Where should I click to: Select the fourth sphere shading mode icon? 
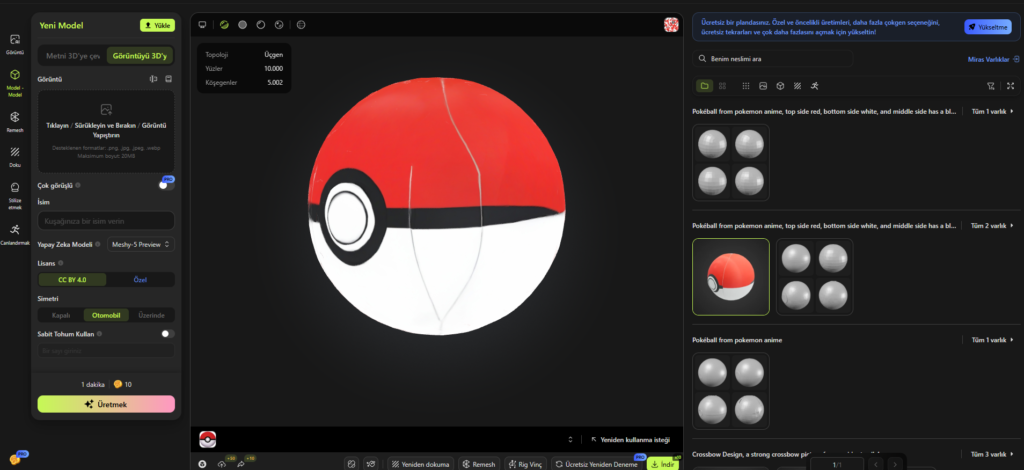coord(280,25)
